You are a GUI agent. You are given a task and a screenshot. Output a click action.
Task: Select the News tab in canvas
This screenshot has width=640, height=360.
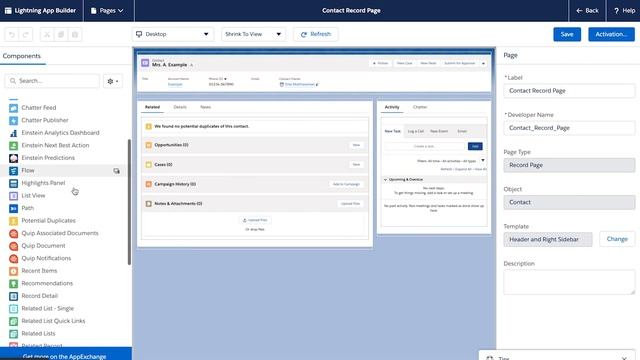pyautogui.click(x=206, y=107)
